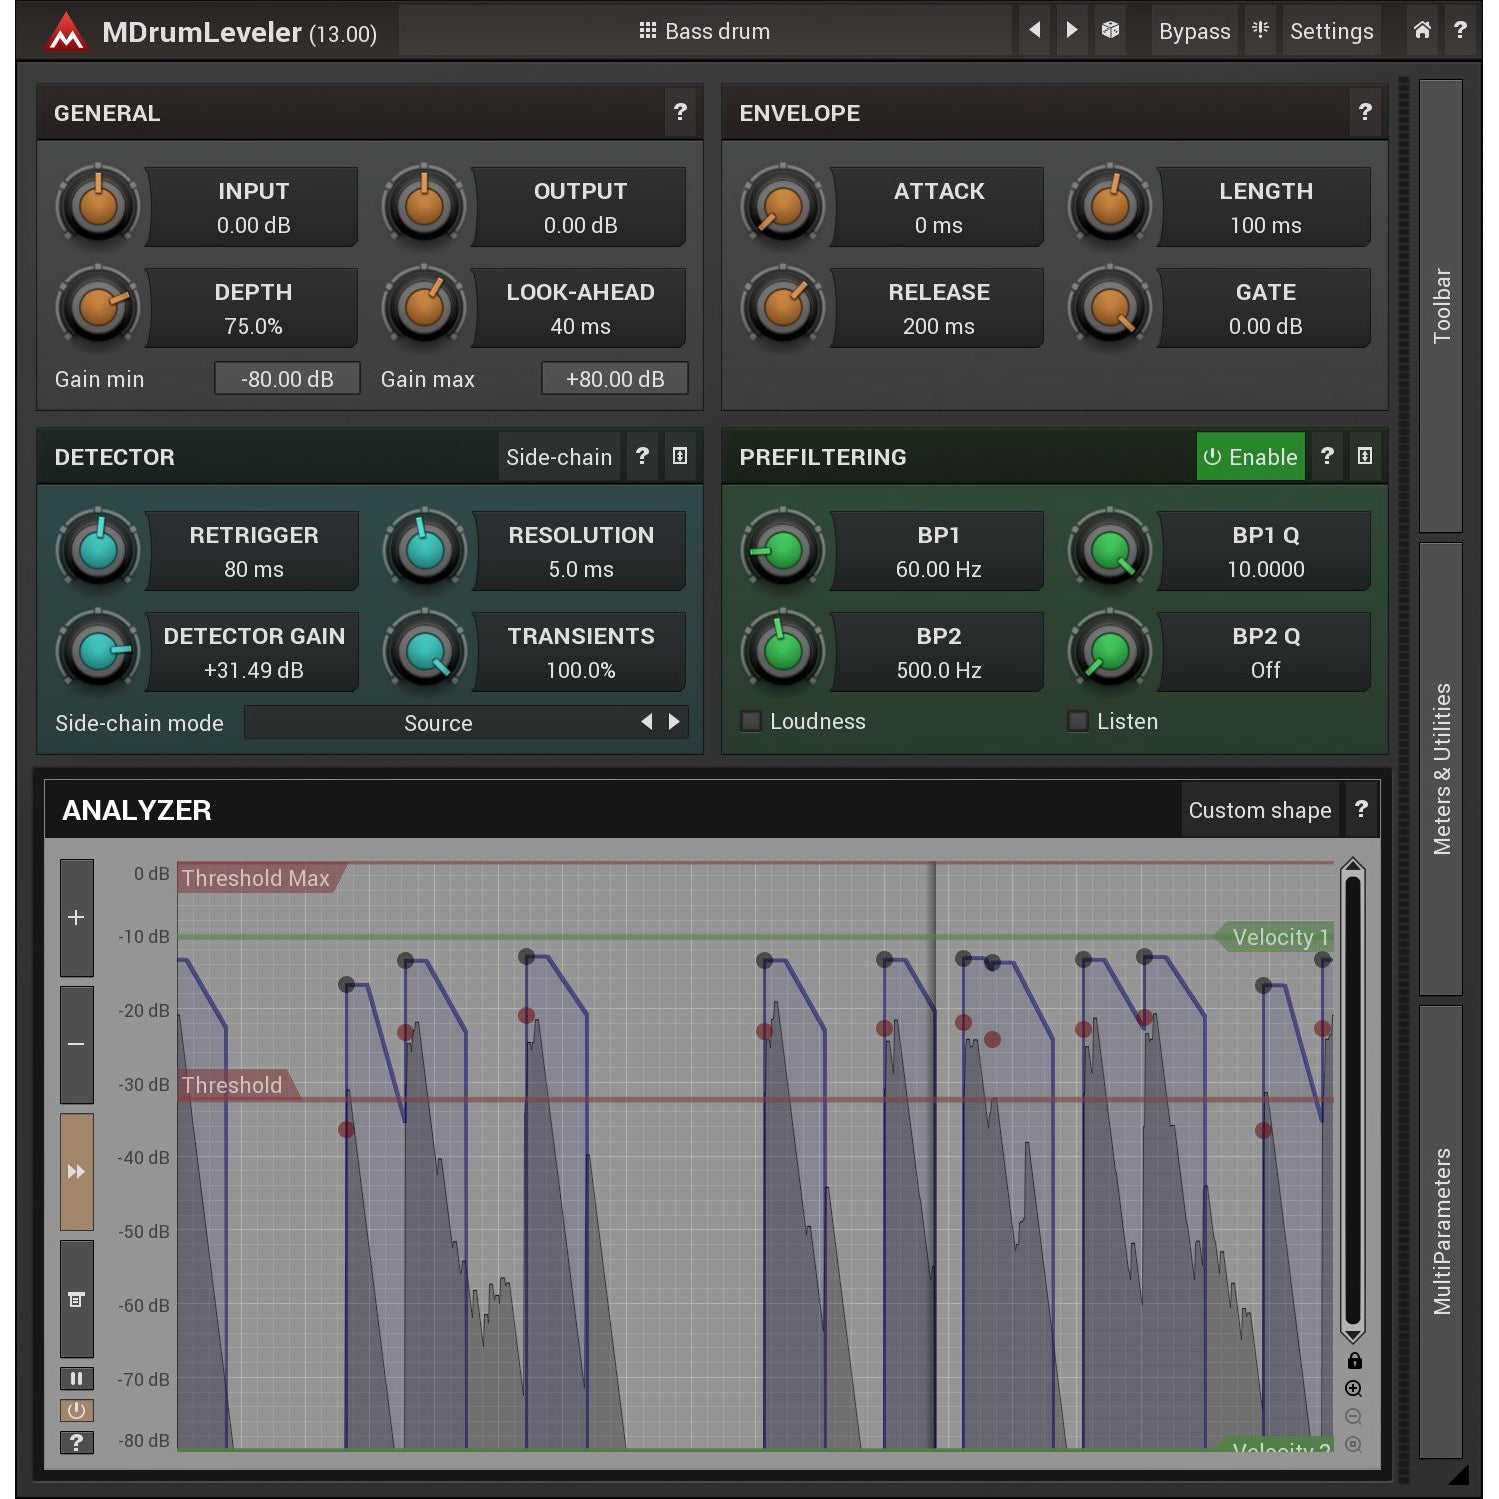Viewport: 1499px width, 1499px height.
Task: Click the analyzer lock icon
Action: pyautogui.click(x=1354, y=1360)
